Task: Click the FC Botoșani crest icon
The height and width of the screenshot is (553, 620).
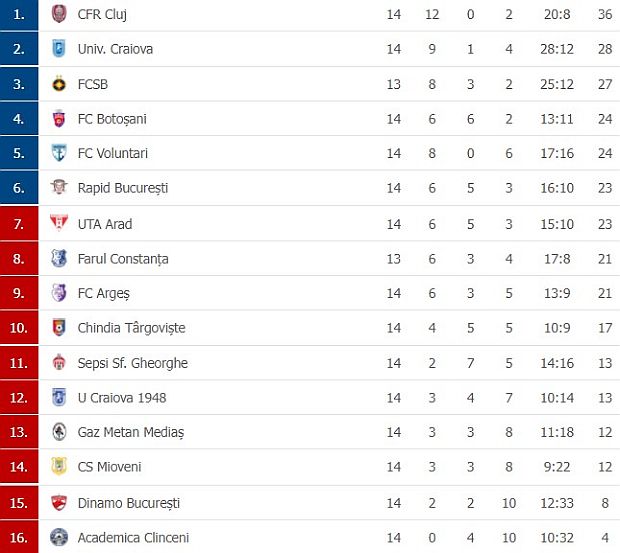Action: (59, 119)
